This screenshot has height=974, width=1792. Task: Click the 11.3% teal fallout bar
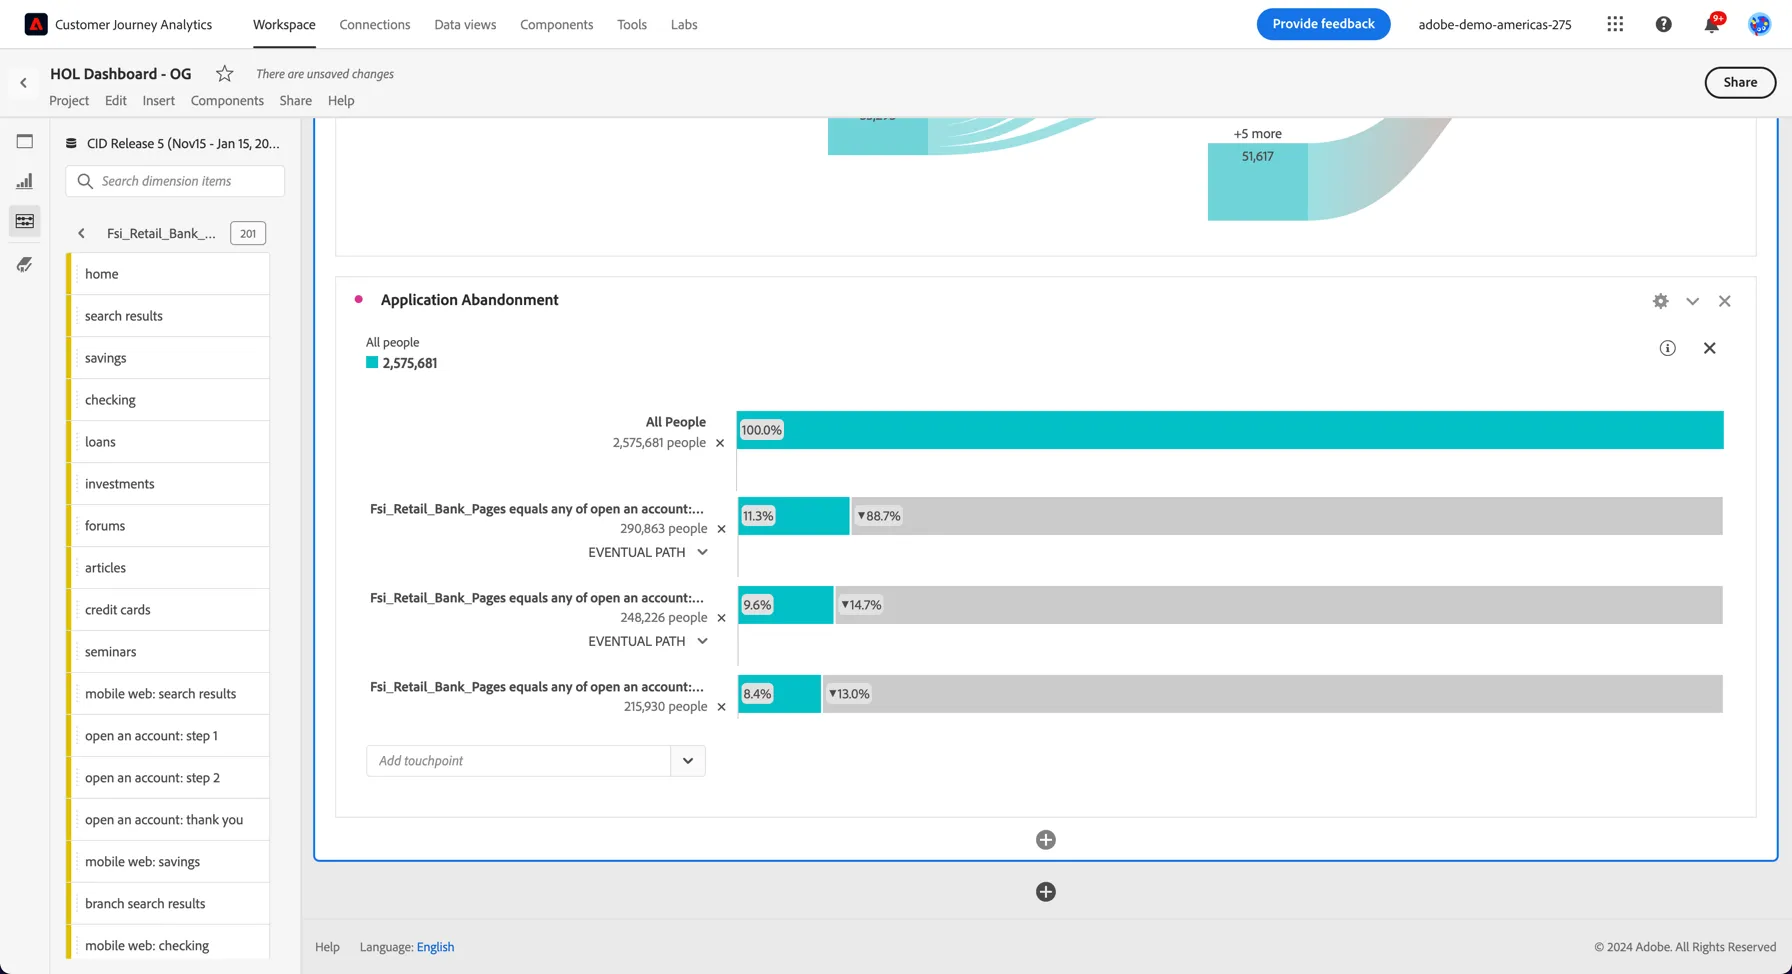tap(794, 516)
